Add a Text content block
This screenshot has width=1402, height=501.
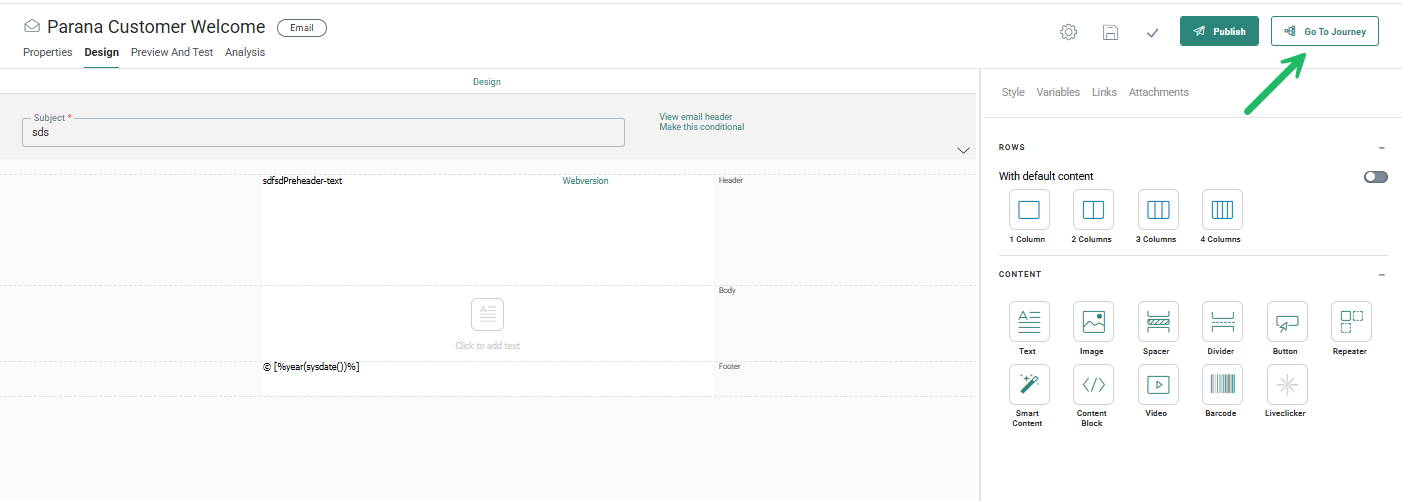tap(1028, 322)
